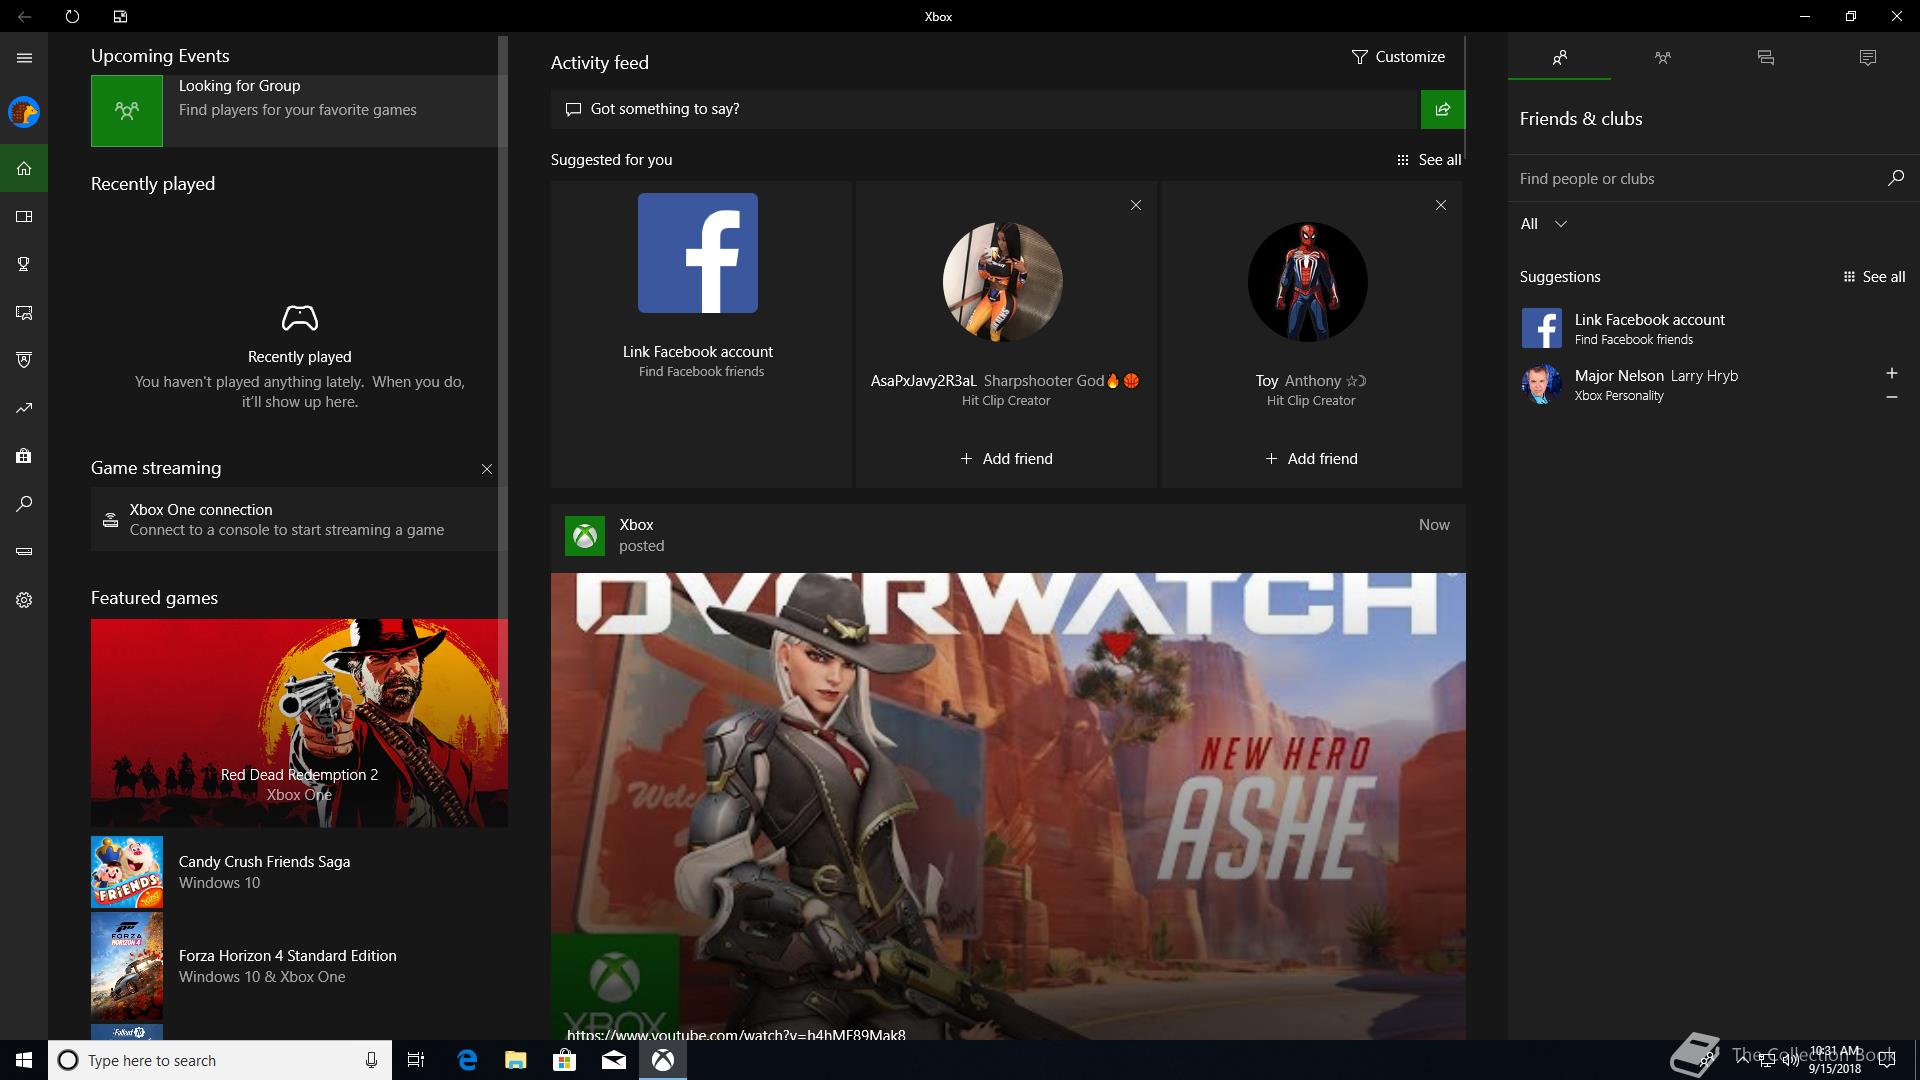Screen dimensions: 1920x1080
Task: Switch to the Activity alerts tab
Action: 1868,58
